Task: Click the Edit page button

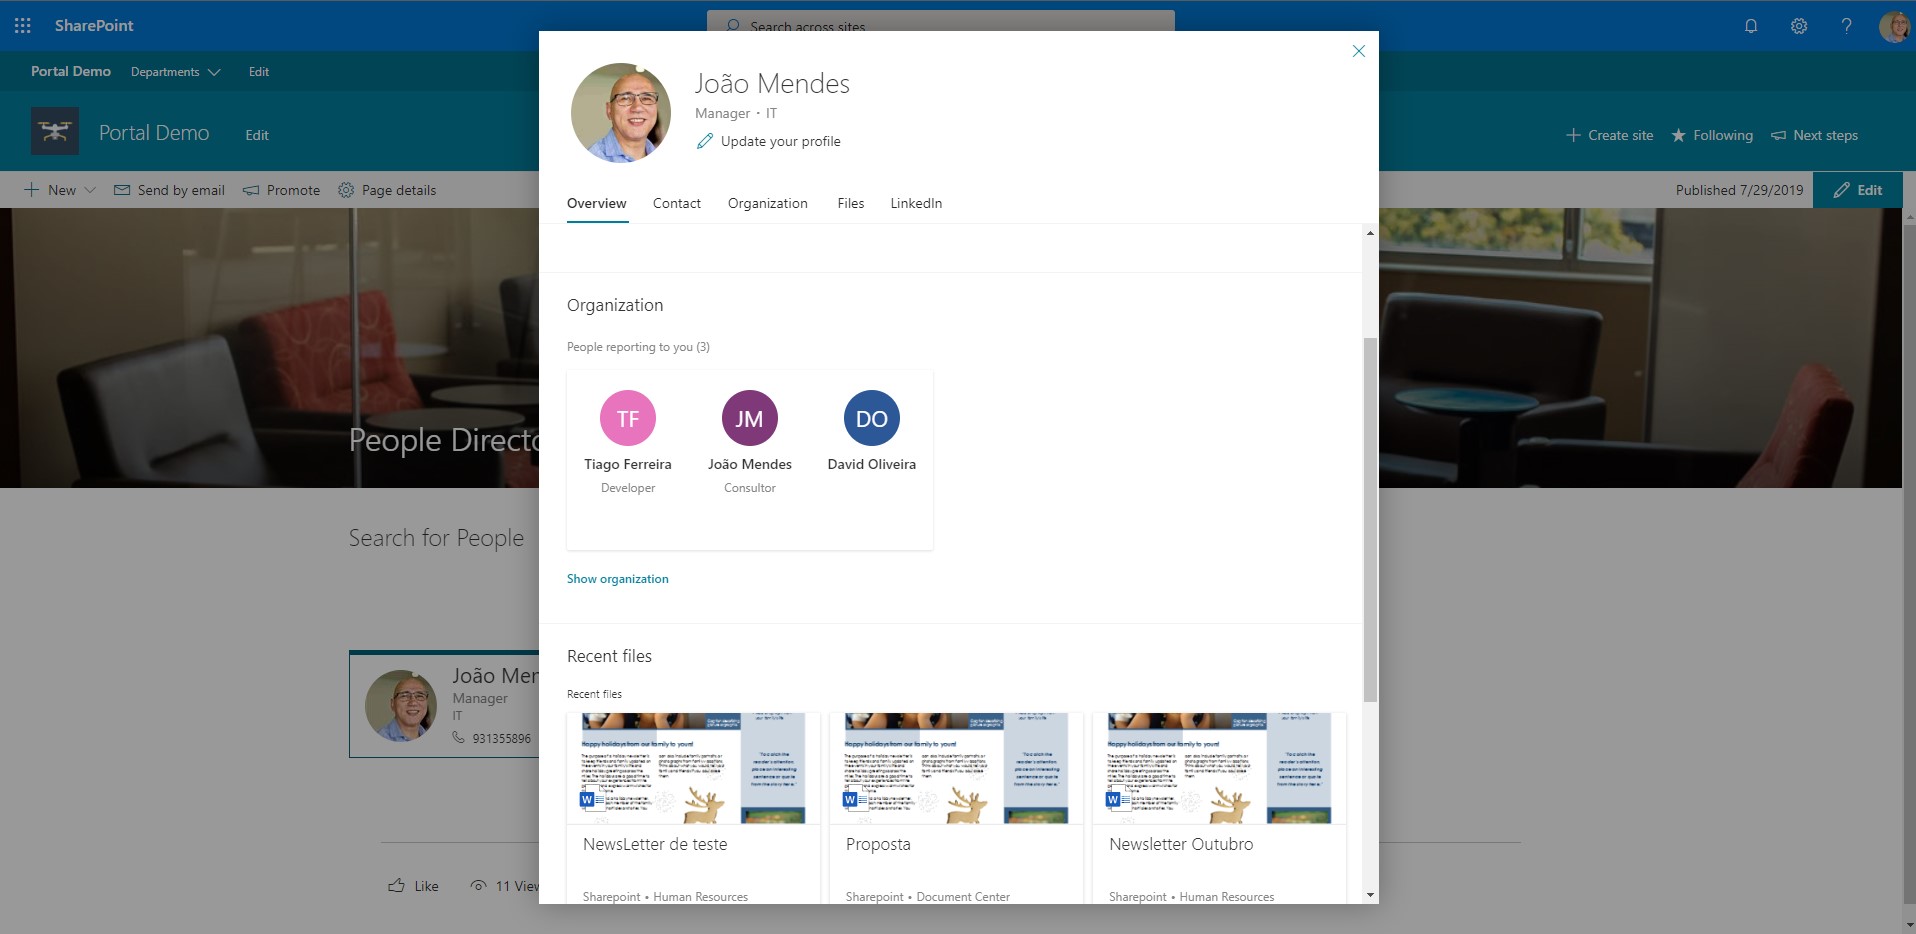Action: click(1858, 190)
